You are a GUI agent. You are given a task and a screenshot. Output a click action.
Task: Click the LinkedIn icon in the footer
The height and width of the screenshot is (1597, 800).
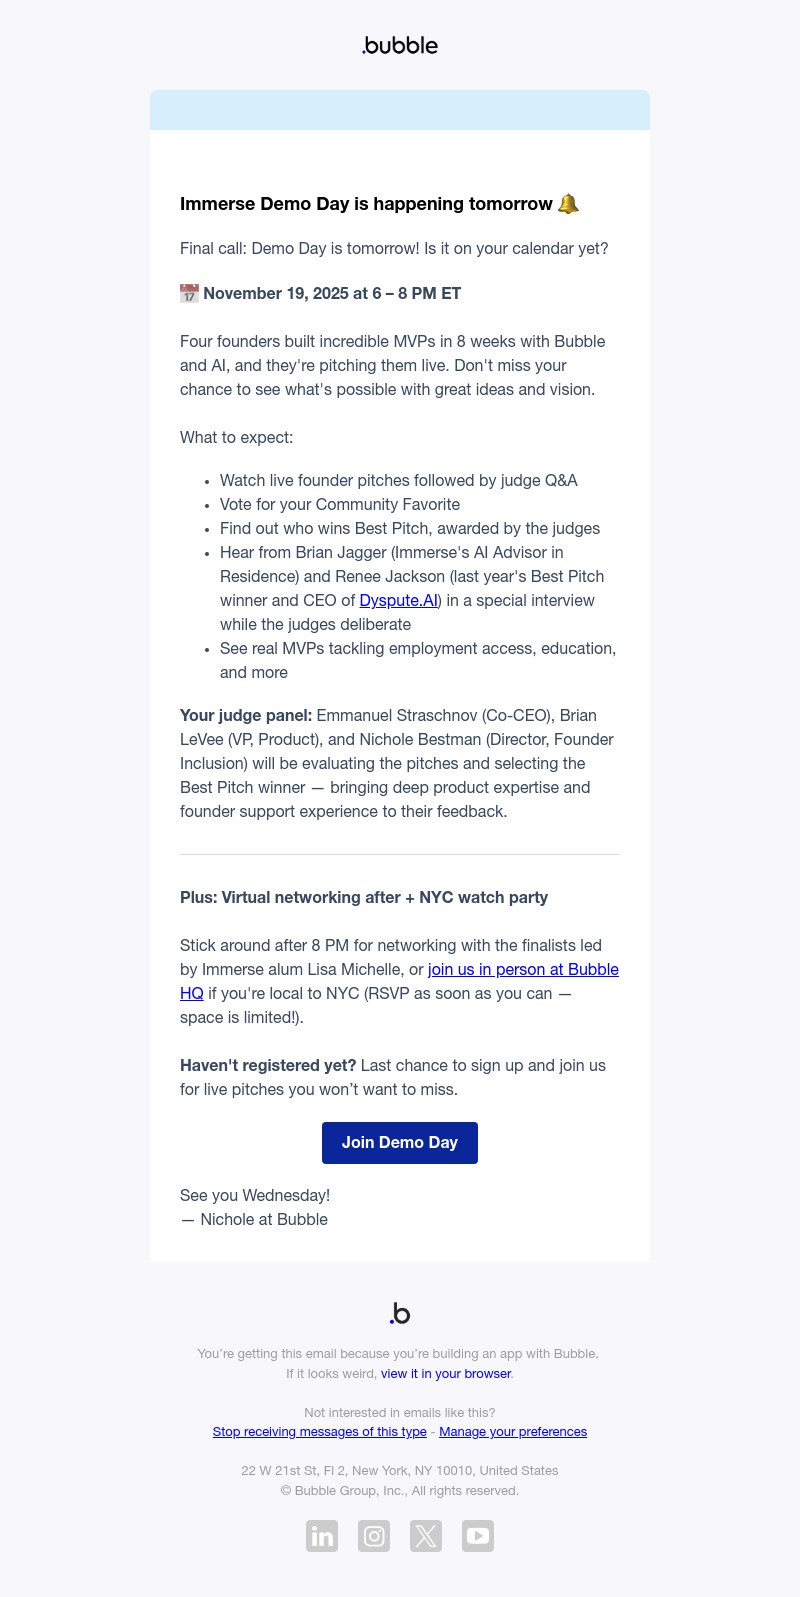click(322, 1536)
